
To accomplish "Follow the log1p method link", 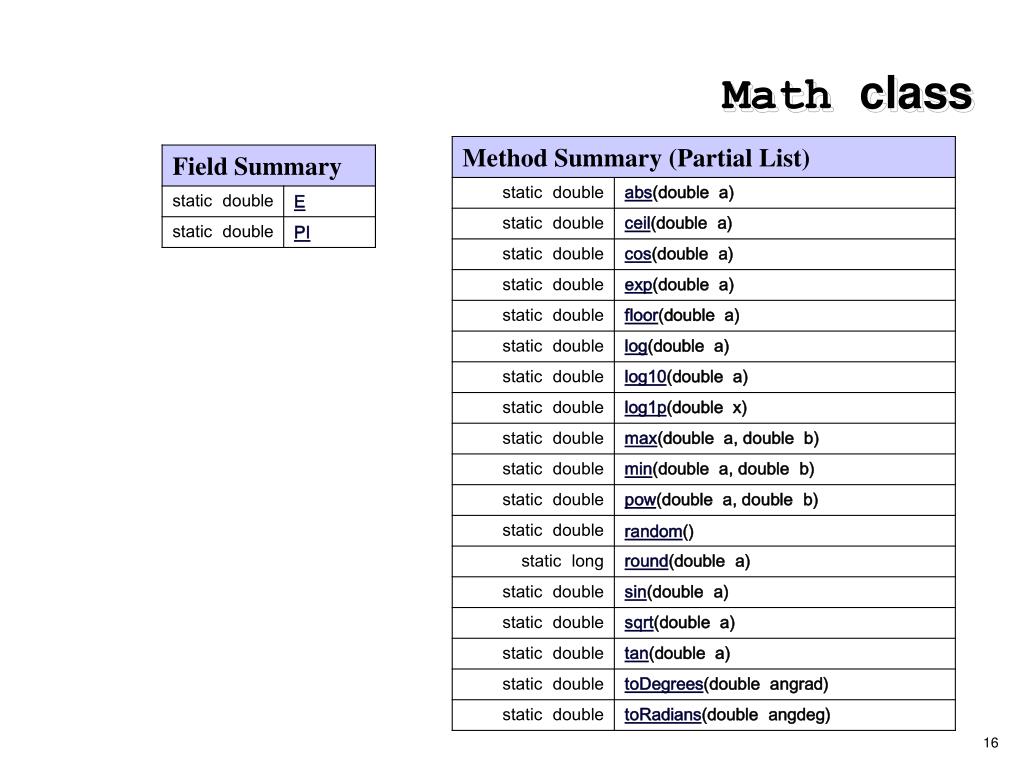I will click(645, 408).
